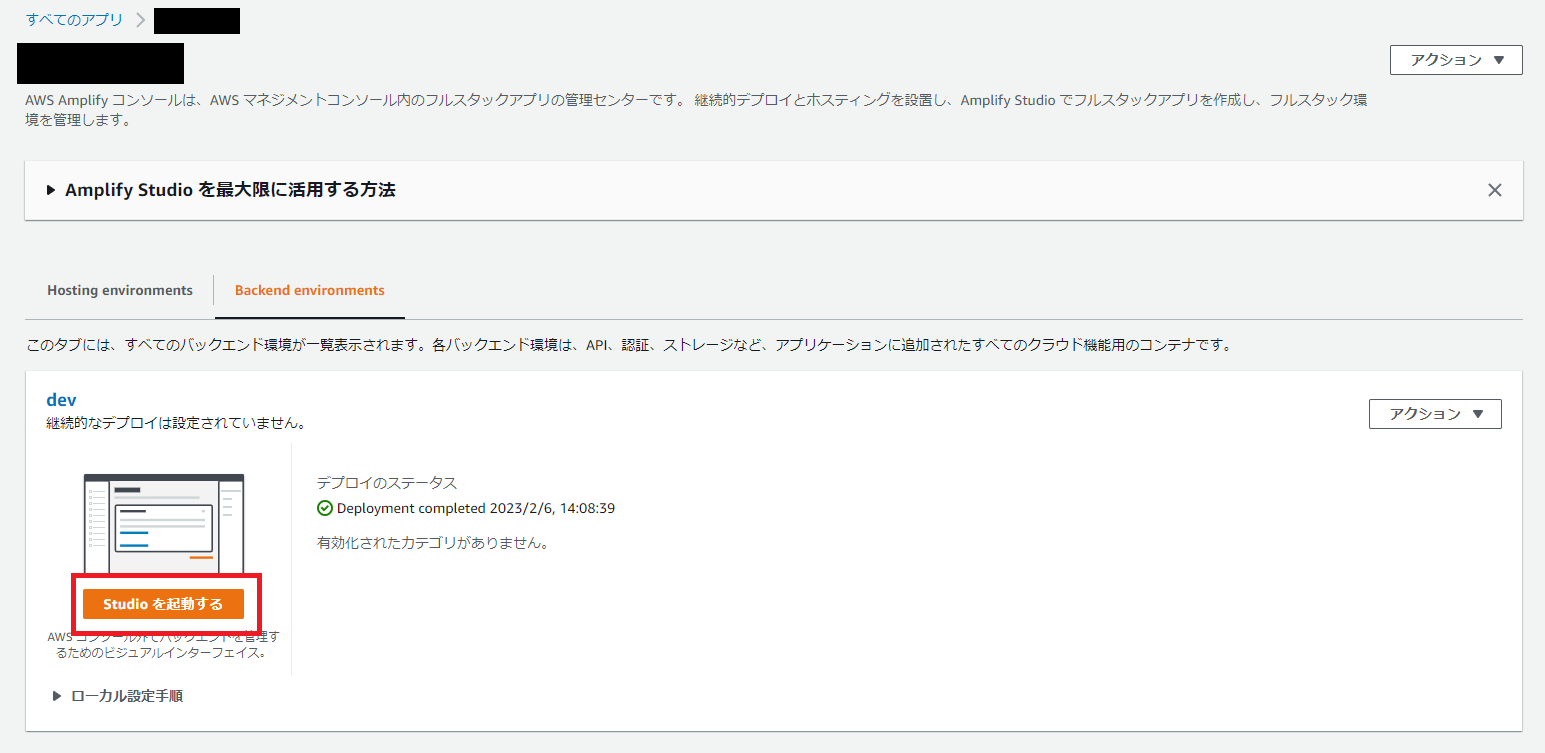Click the 継続的なデプロイは設定されていません text

coord(176,423)
